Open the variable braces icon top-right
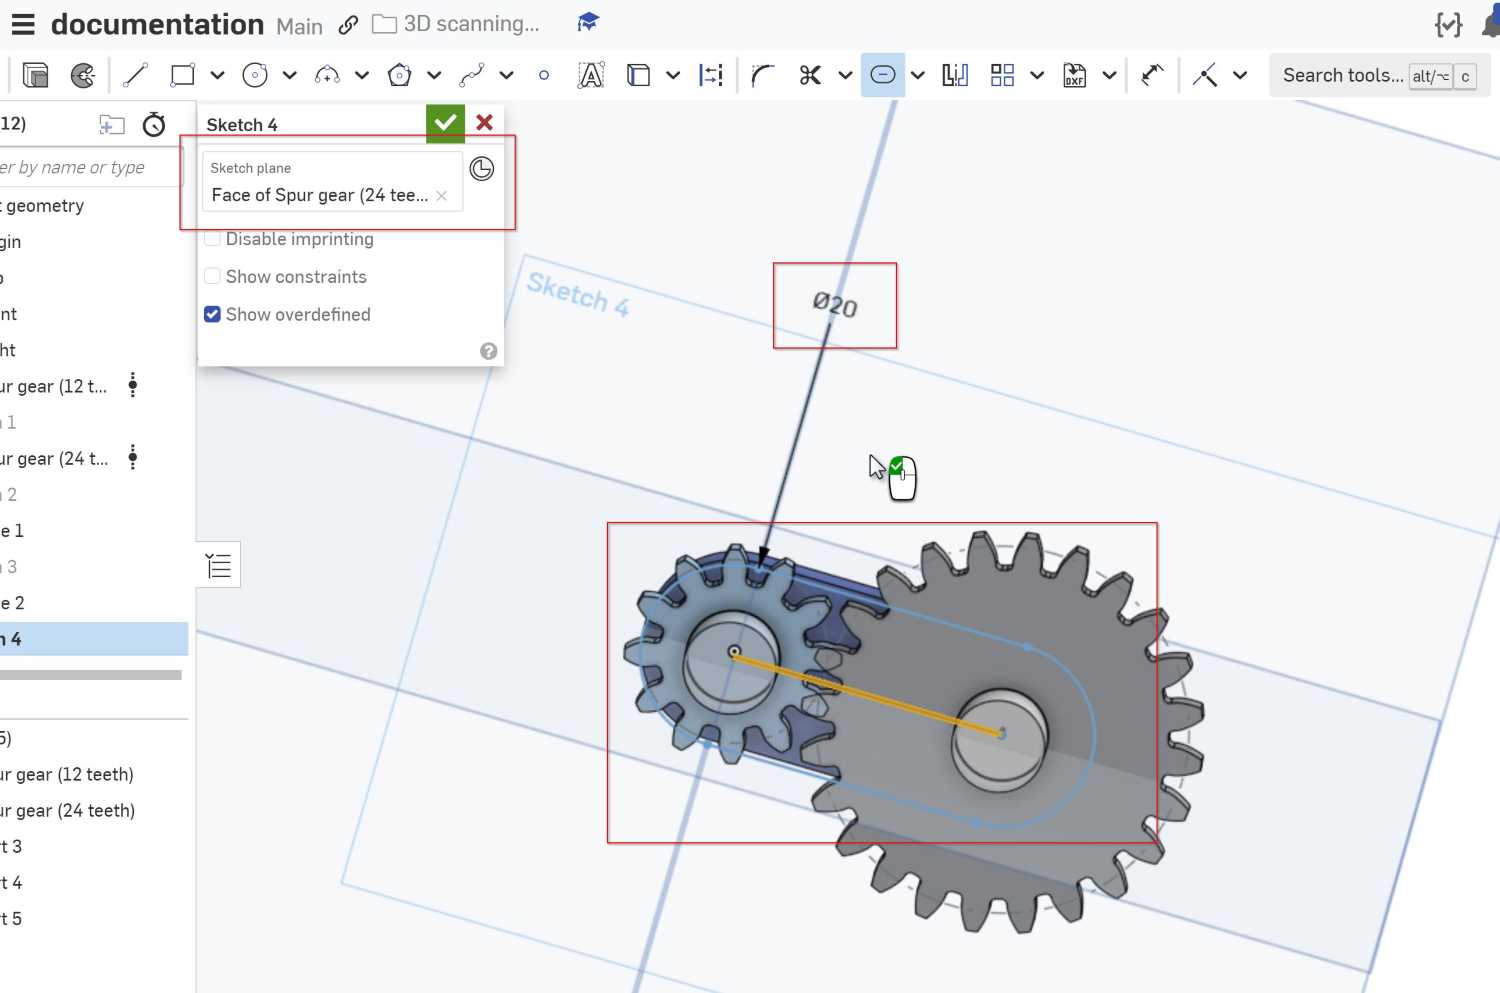1500x993 pixels. click(x=1448, y=25)
